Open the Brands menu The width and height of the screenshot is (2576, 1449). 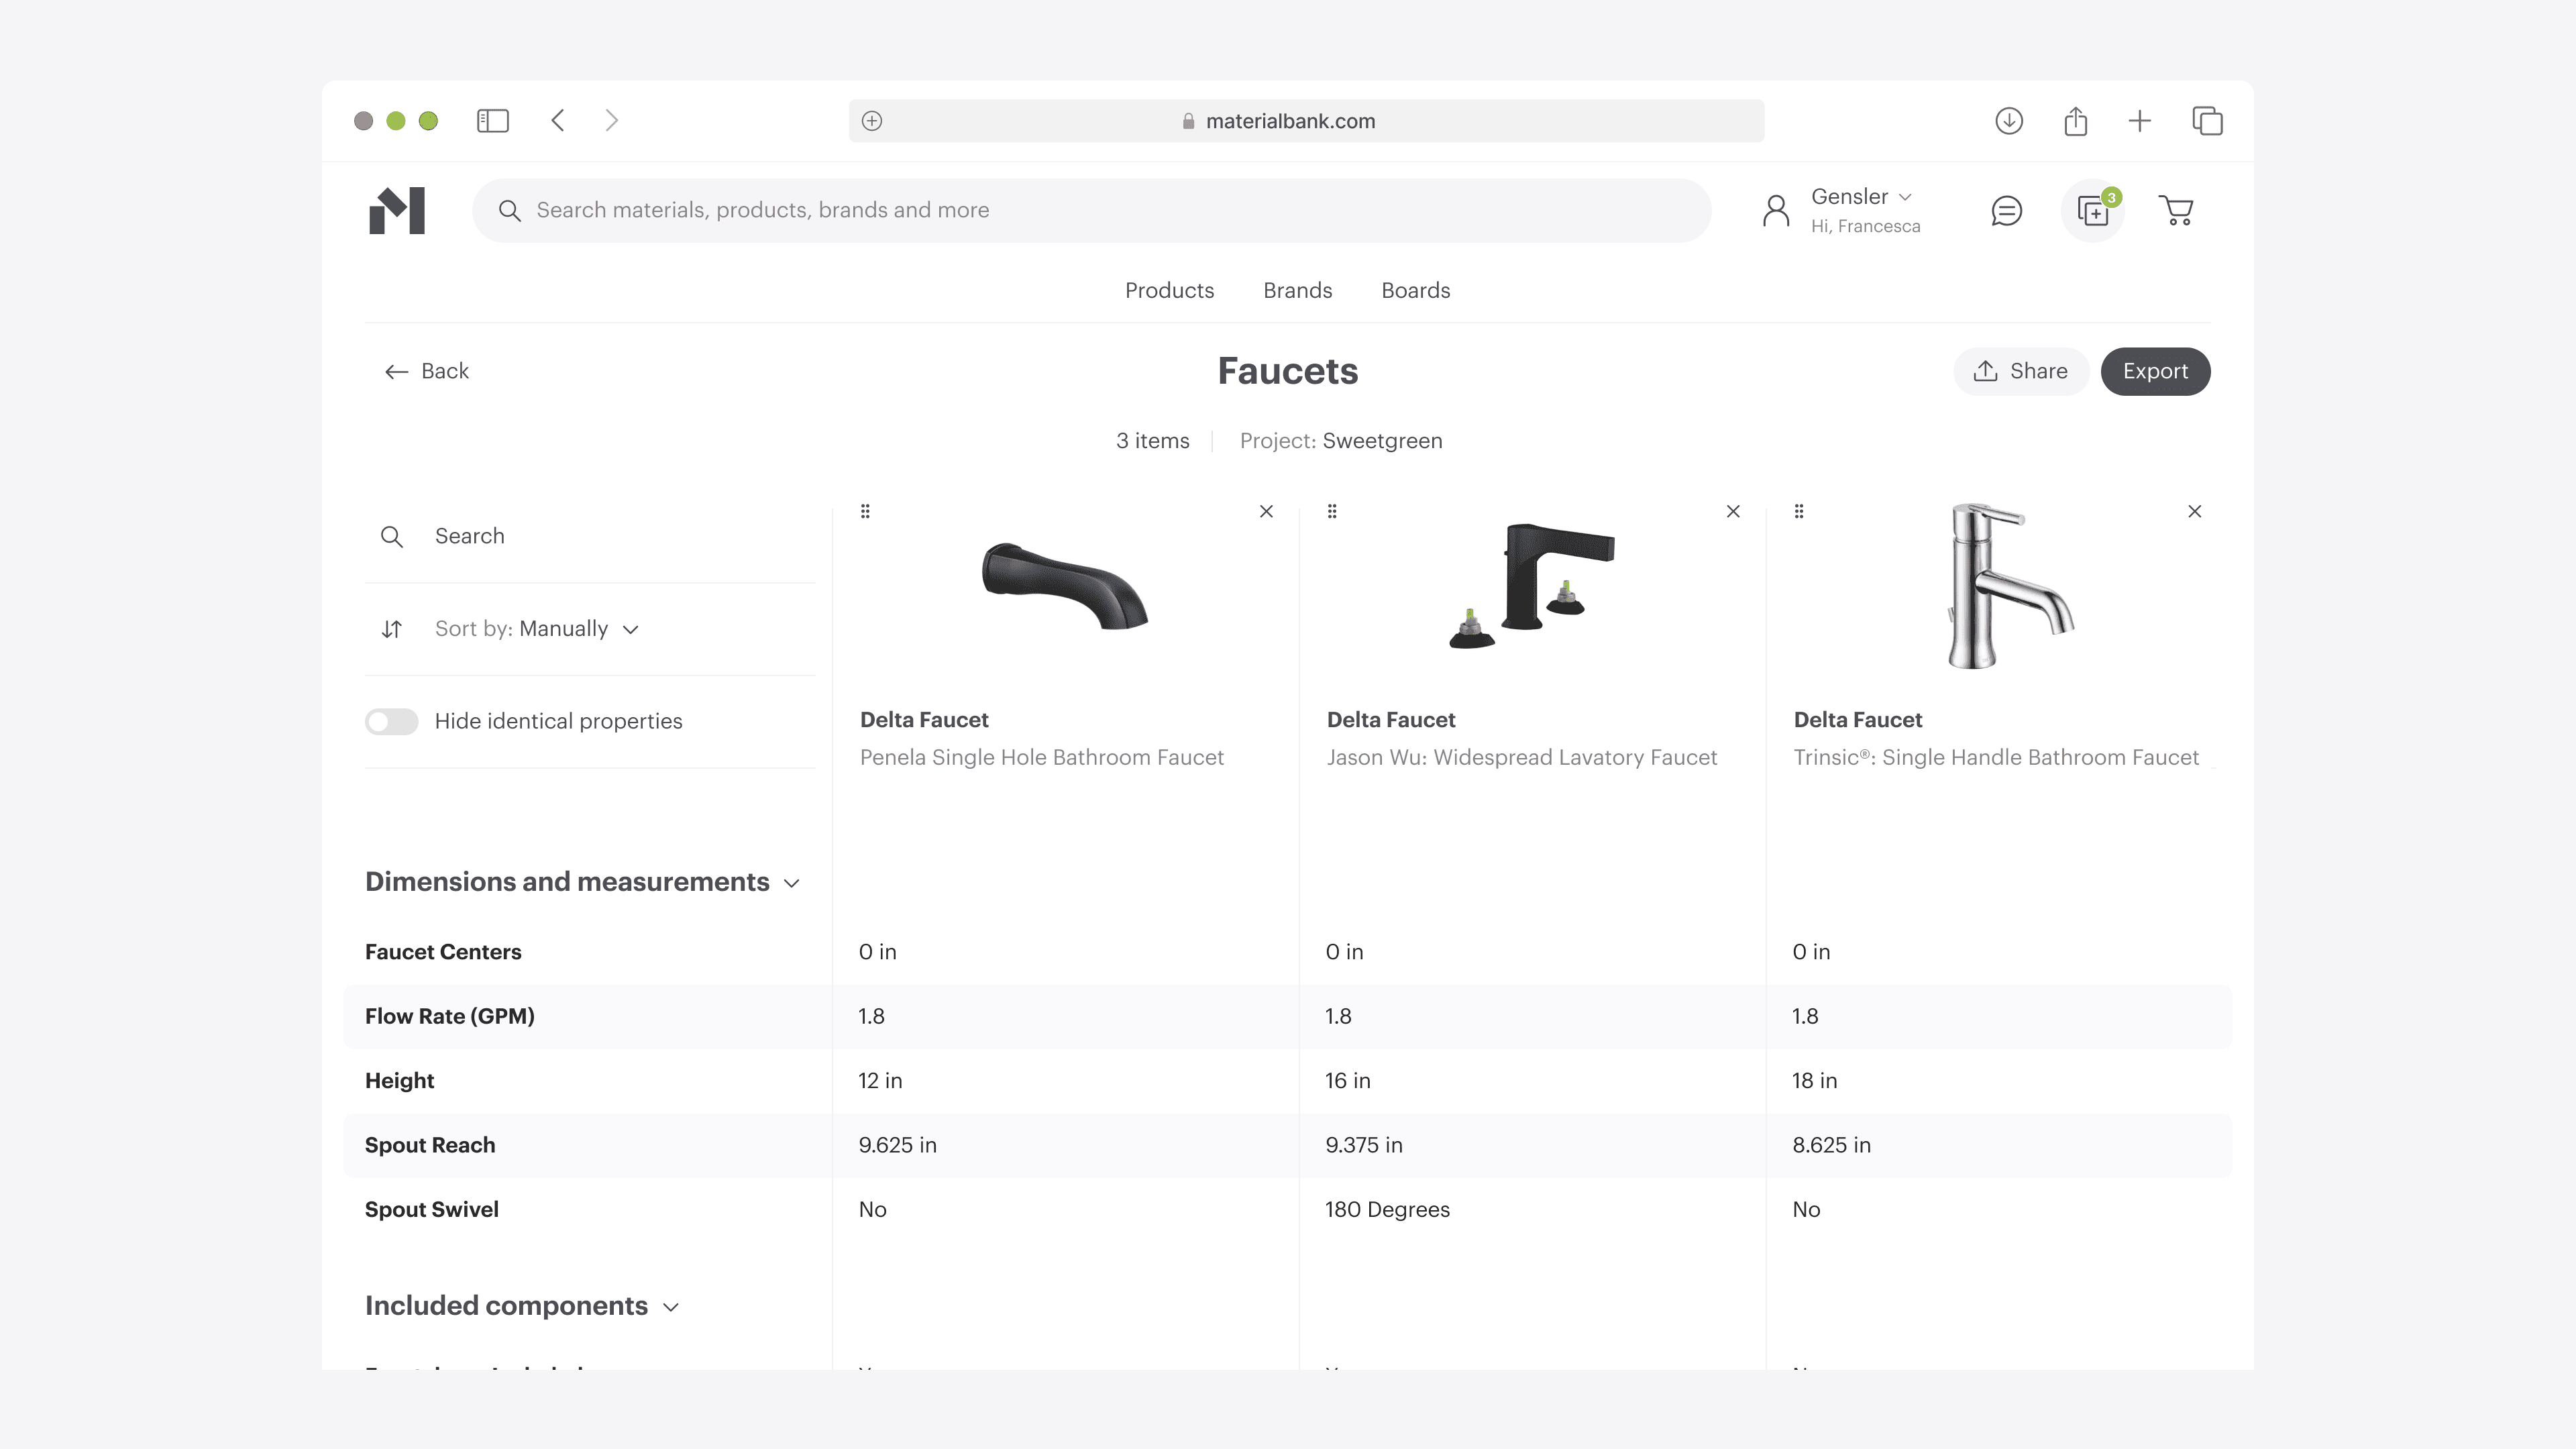click(x=1297, y=290)
